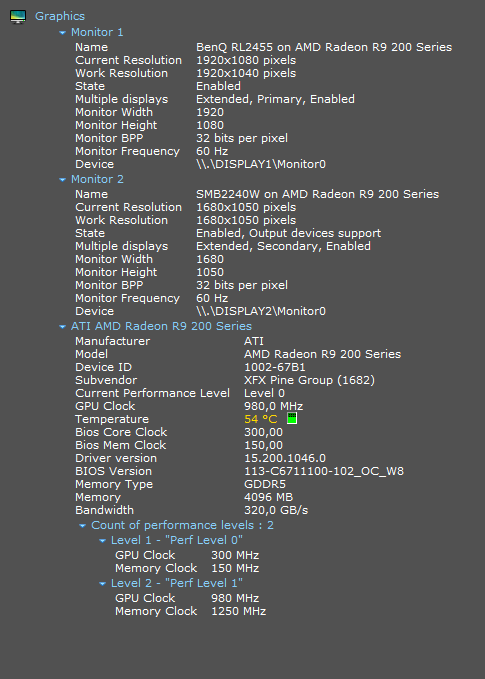Viewport: 485px width, 679px height.
Task: Click Bandwidth value "320,0 GB/s"
Action: (276, 510)
